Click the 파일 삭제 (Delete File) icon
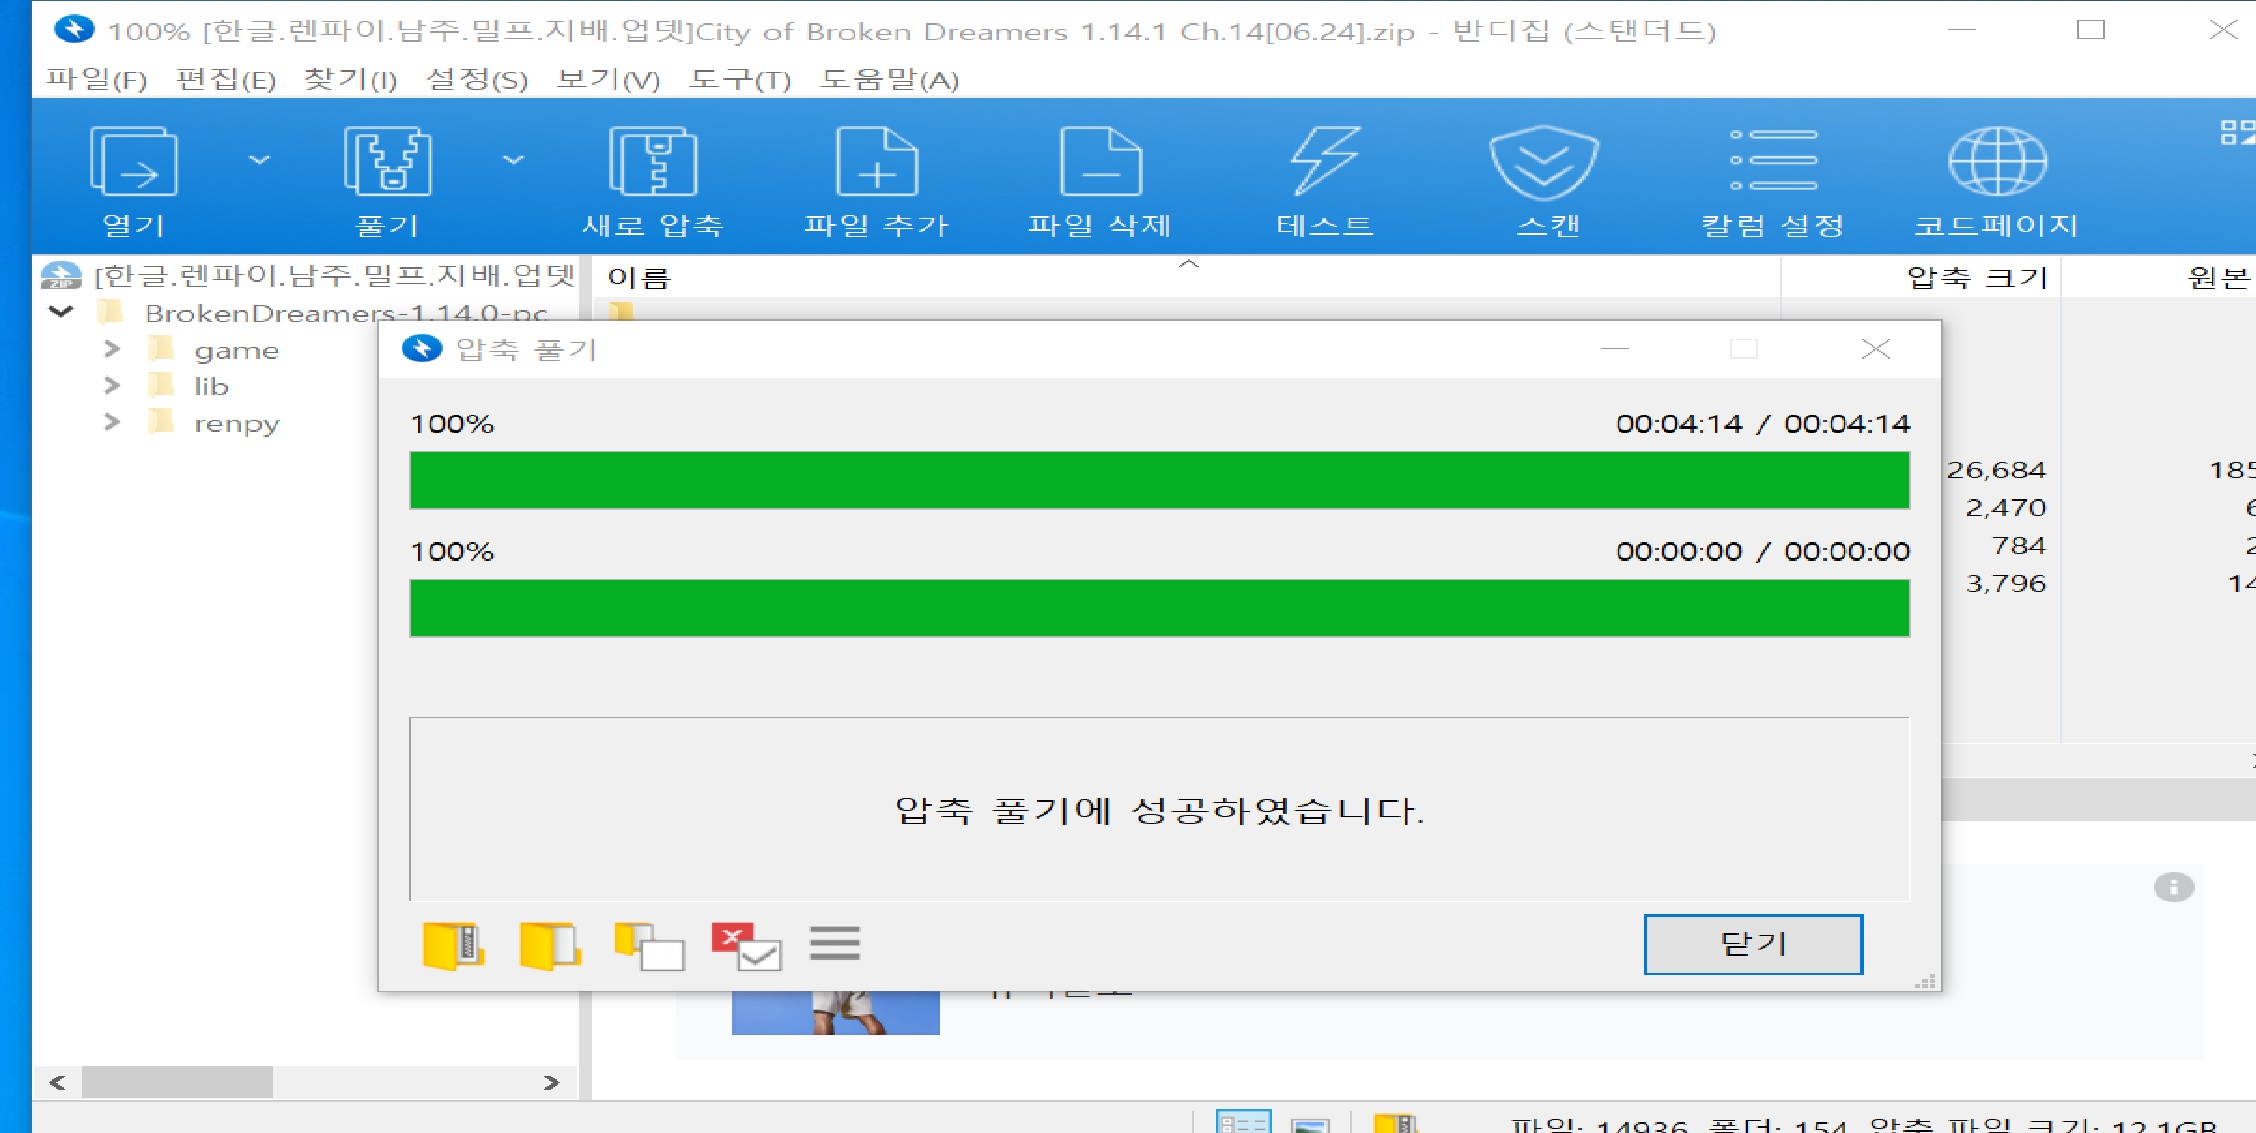 point(1099,162)
